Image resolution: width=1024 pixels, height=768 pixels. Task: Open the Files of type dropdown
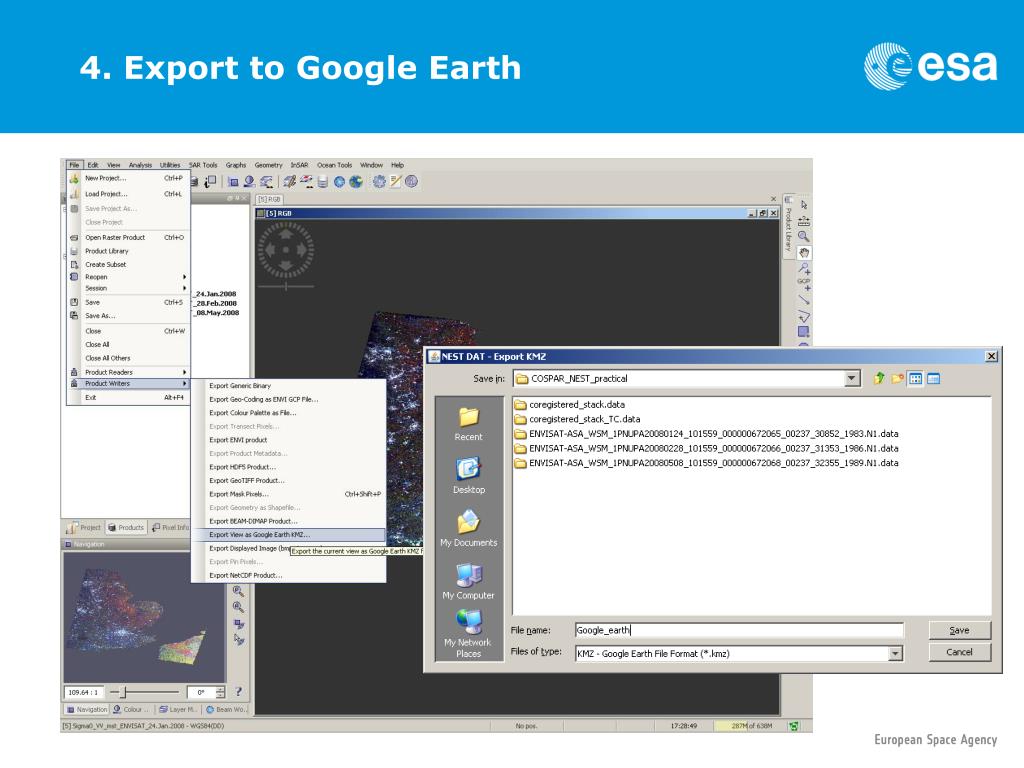pyautogui.click(x=895, y=653)
